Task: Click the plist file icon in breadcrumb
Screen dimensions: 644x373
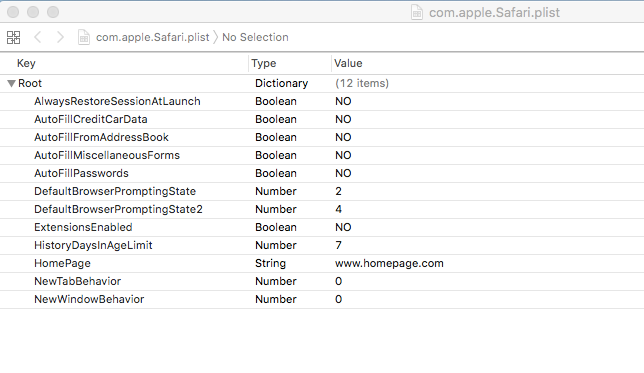Action: pyautogui.click(x=84, y=37)
